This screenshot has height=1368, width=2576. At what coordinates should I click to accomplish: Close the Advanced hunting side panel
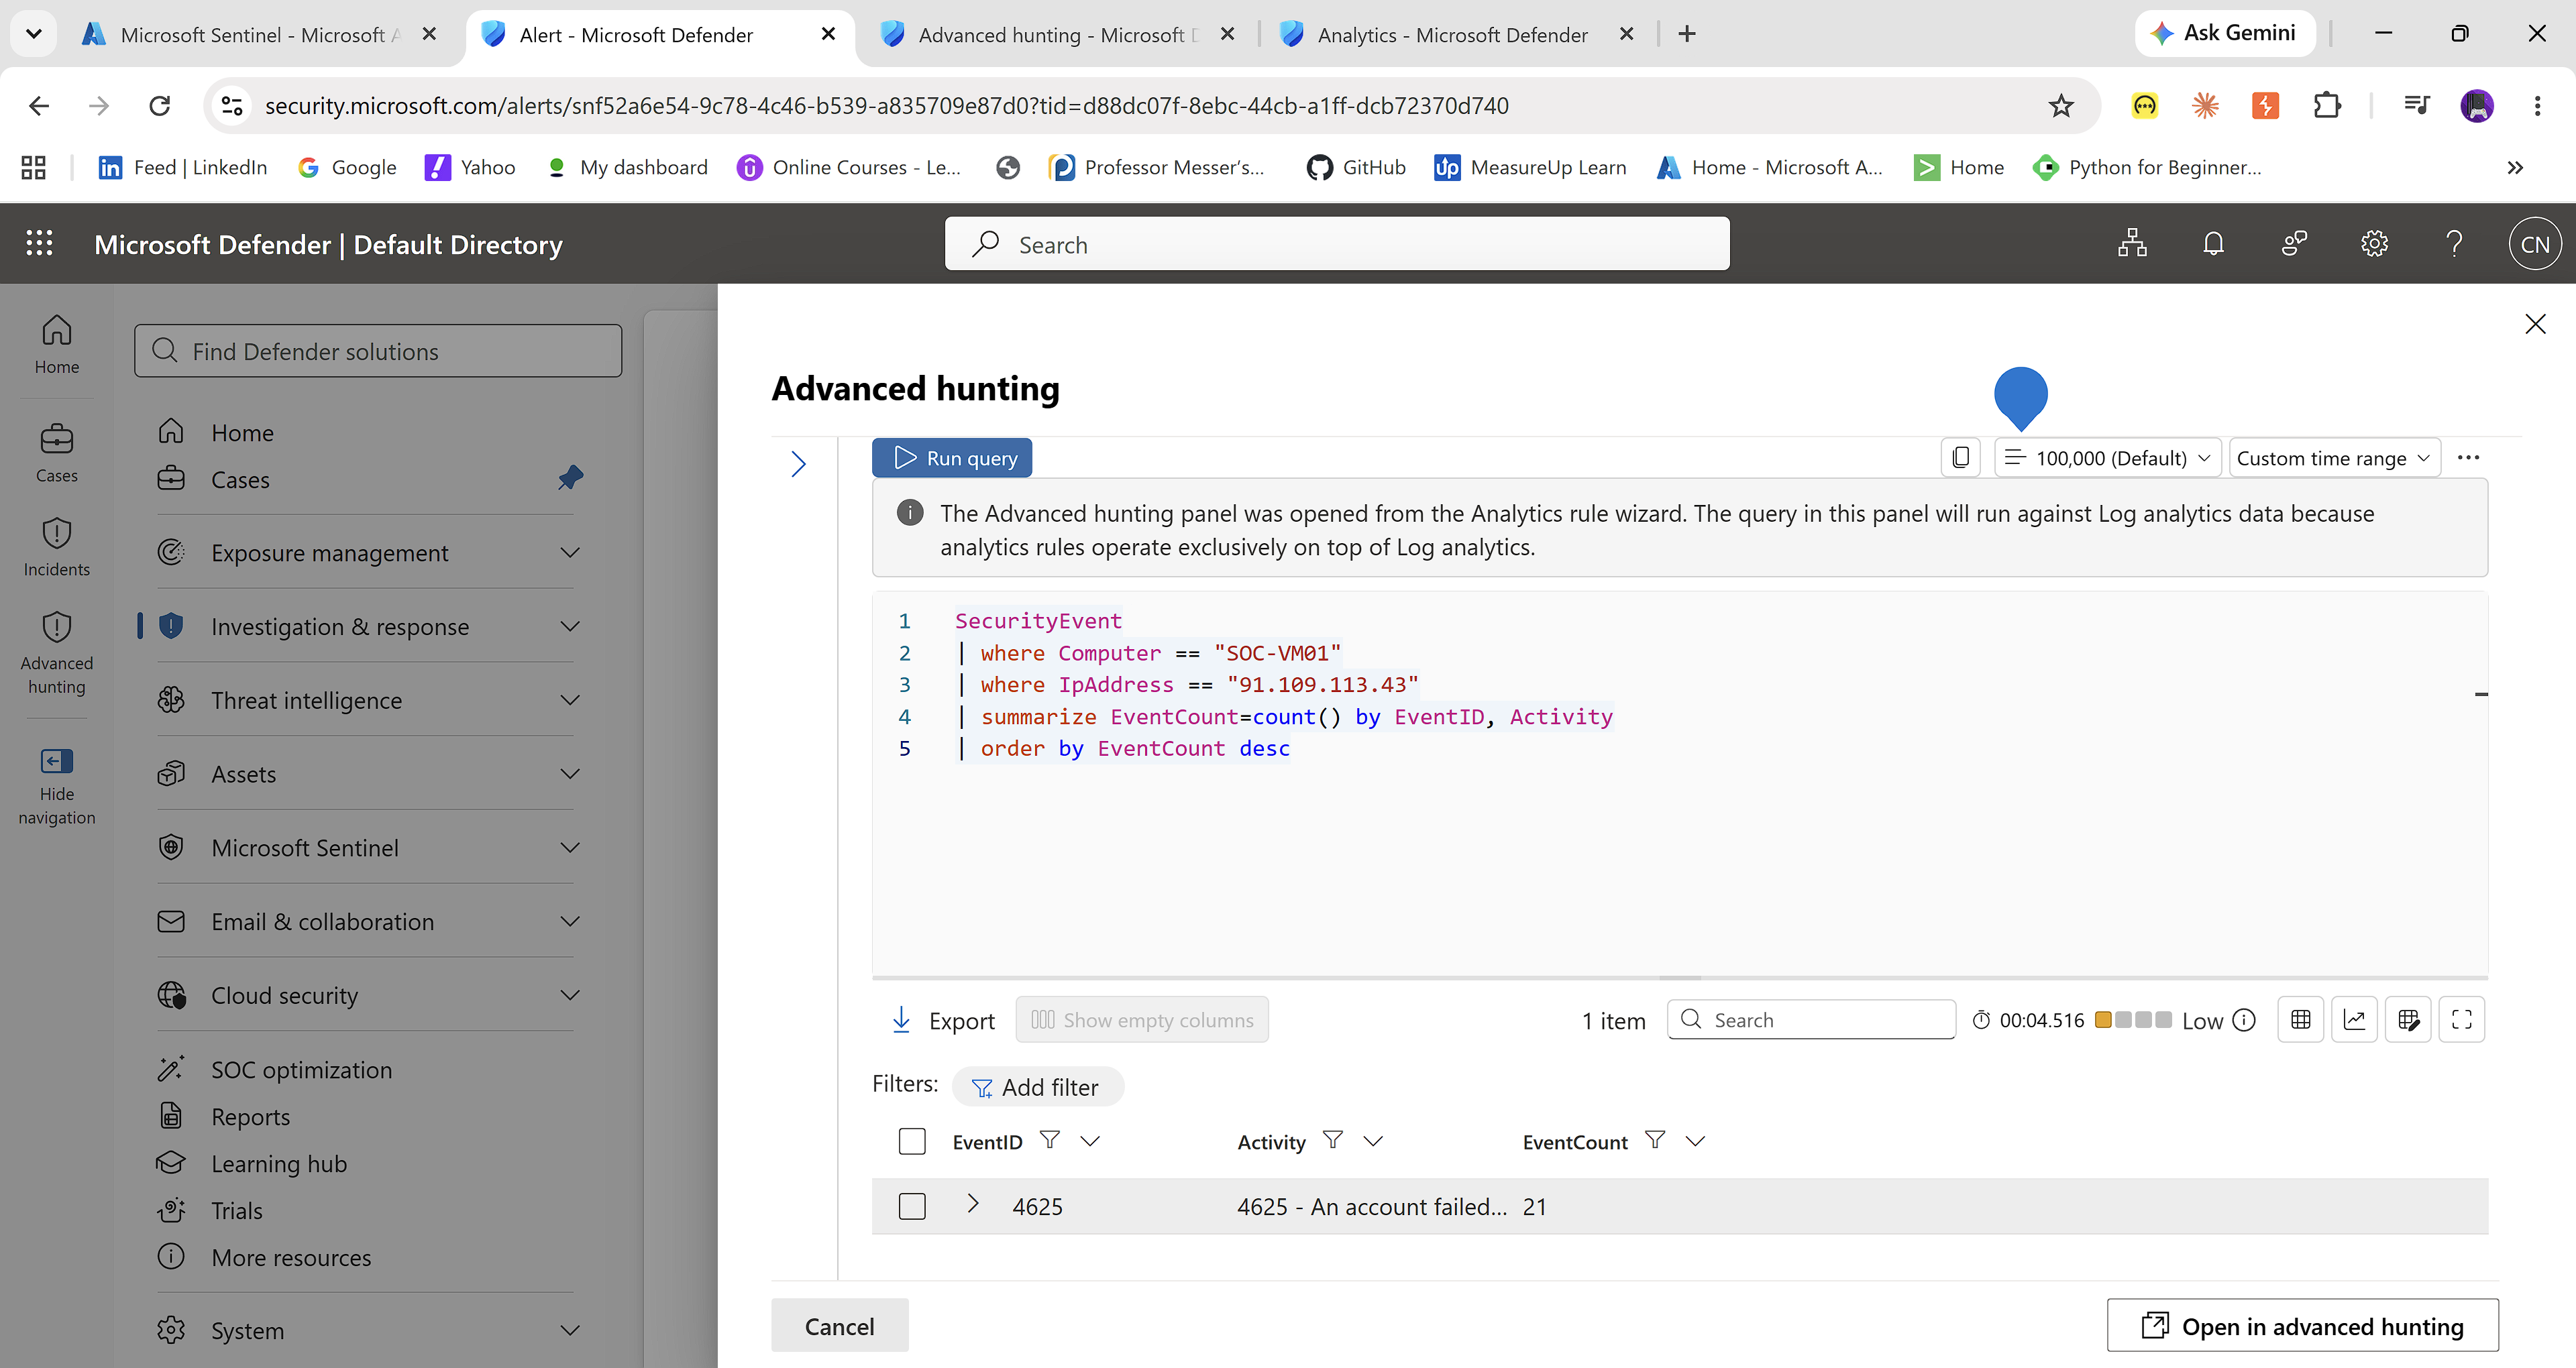point(2535,324)
